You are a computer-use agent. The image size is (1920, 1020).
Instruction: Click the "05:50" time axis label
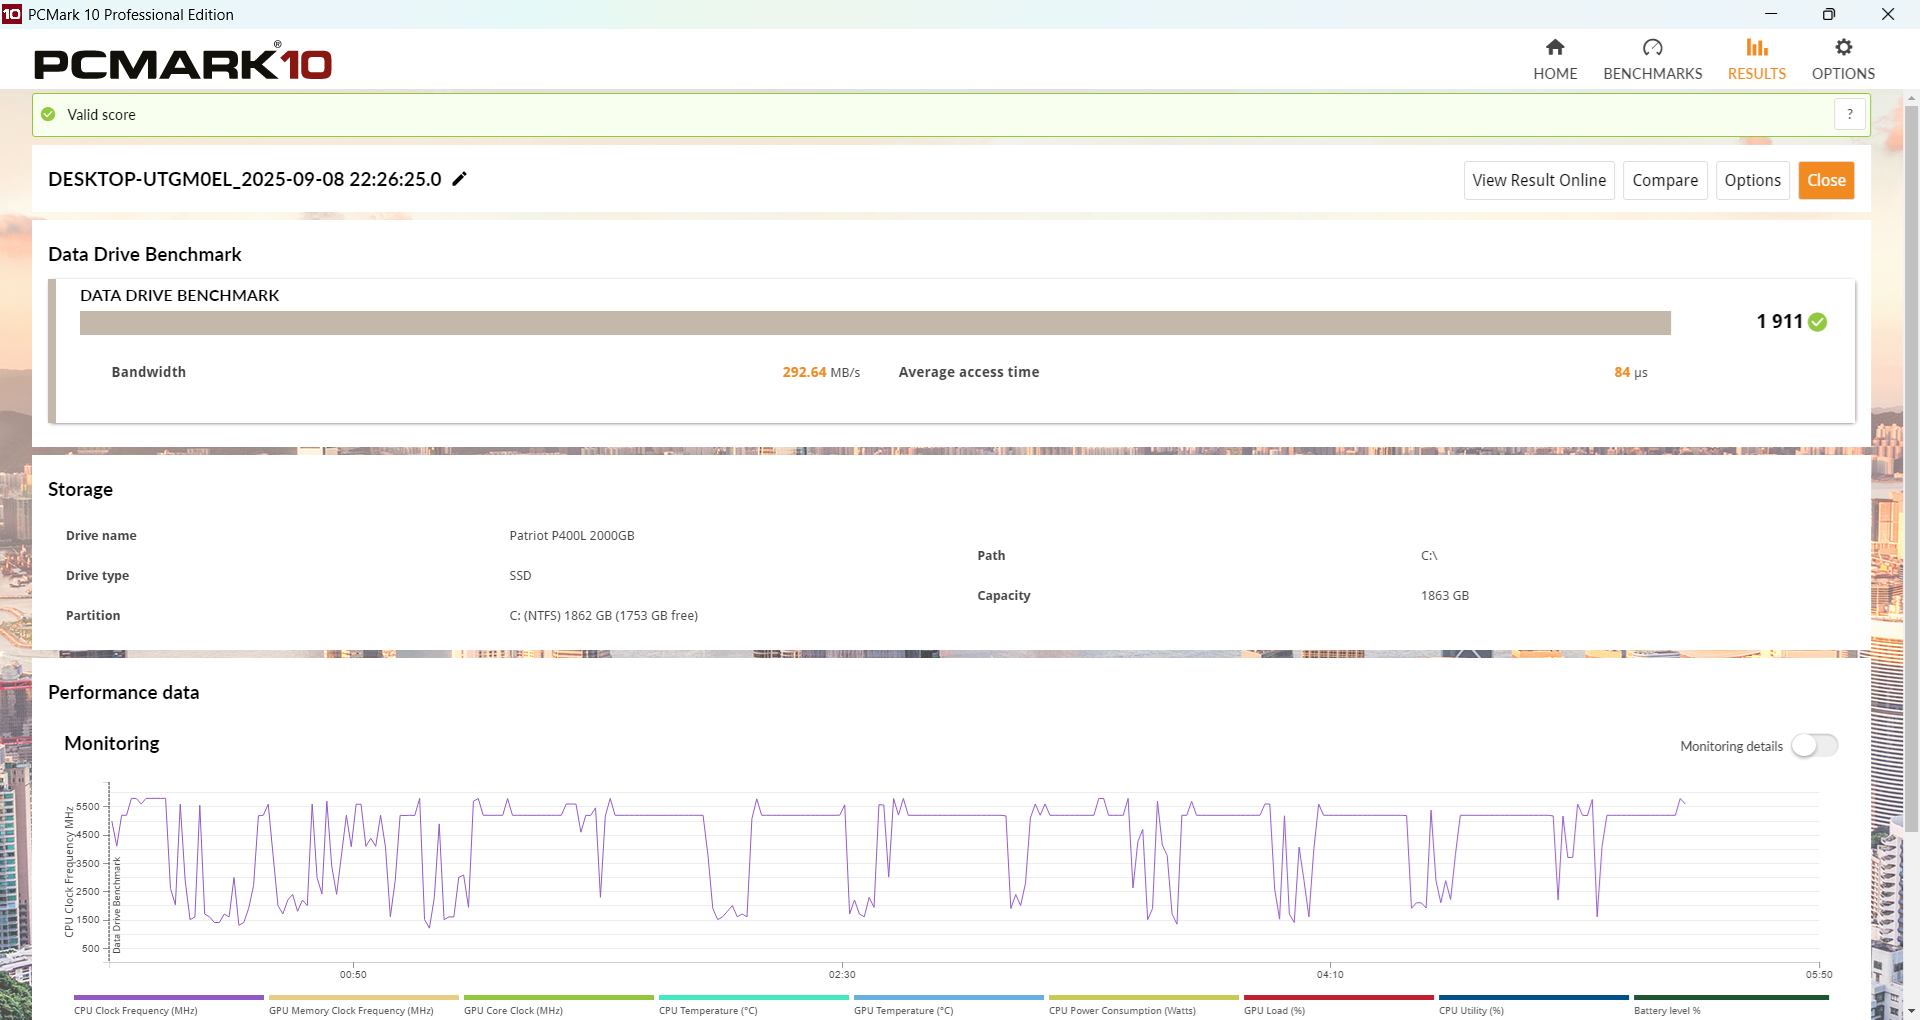coord(1819,974)
